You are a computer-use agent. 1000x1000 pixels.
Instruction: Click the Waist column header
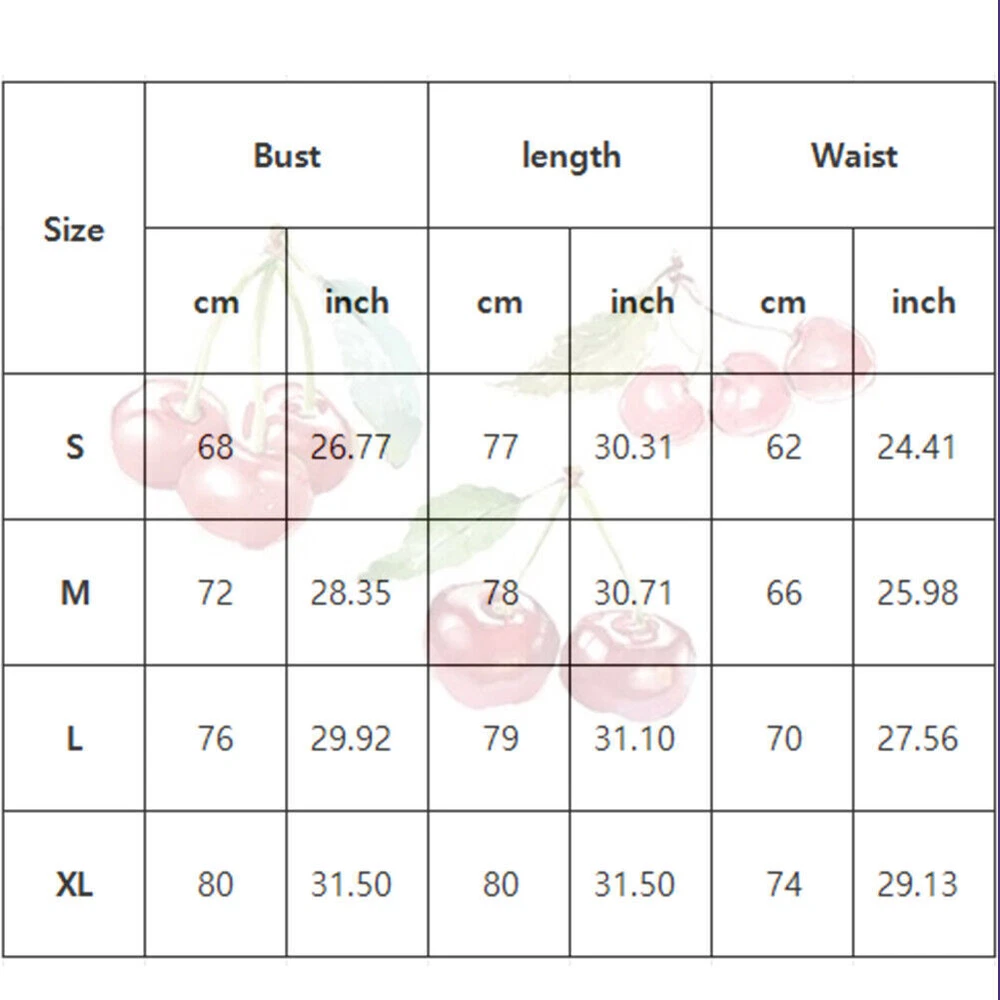tap(854, 156)
